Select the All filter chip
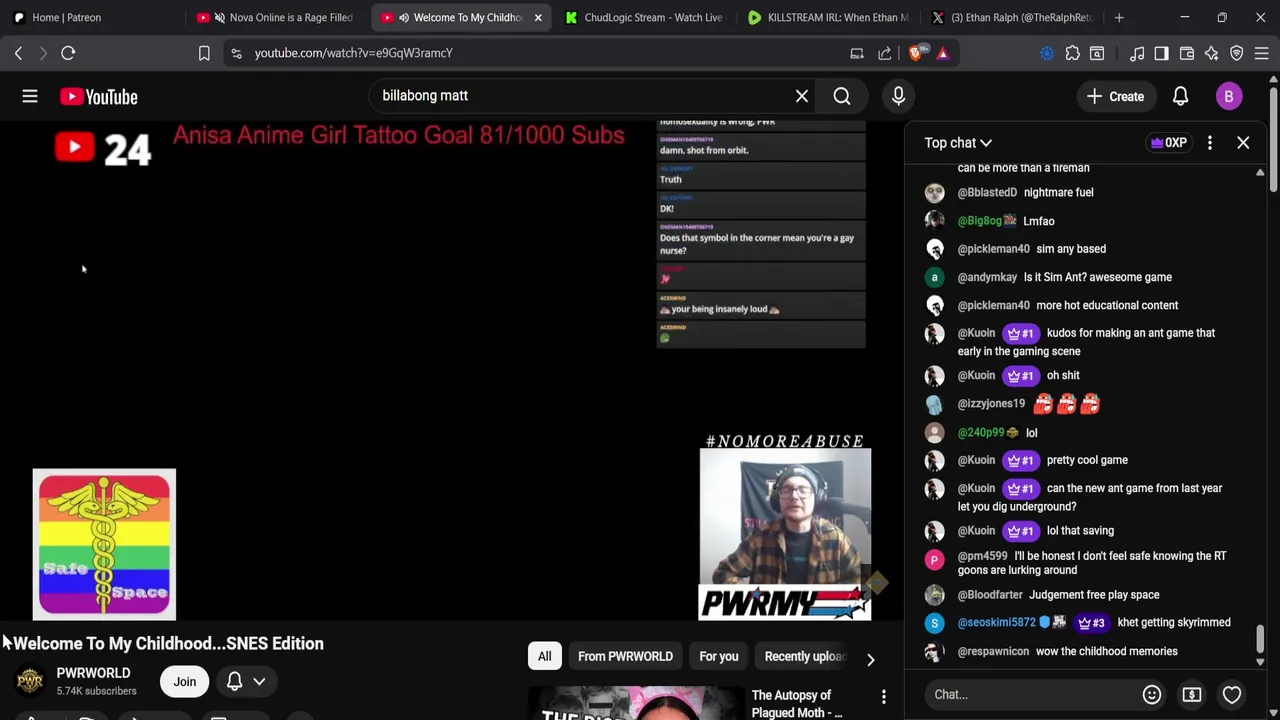The height and width of the screenshot is (720, 1280). [x=544, y=657]
